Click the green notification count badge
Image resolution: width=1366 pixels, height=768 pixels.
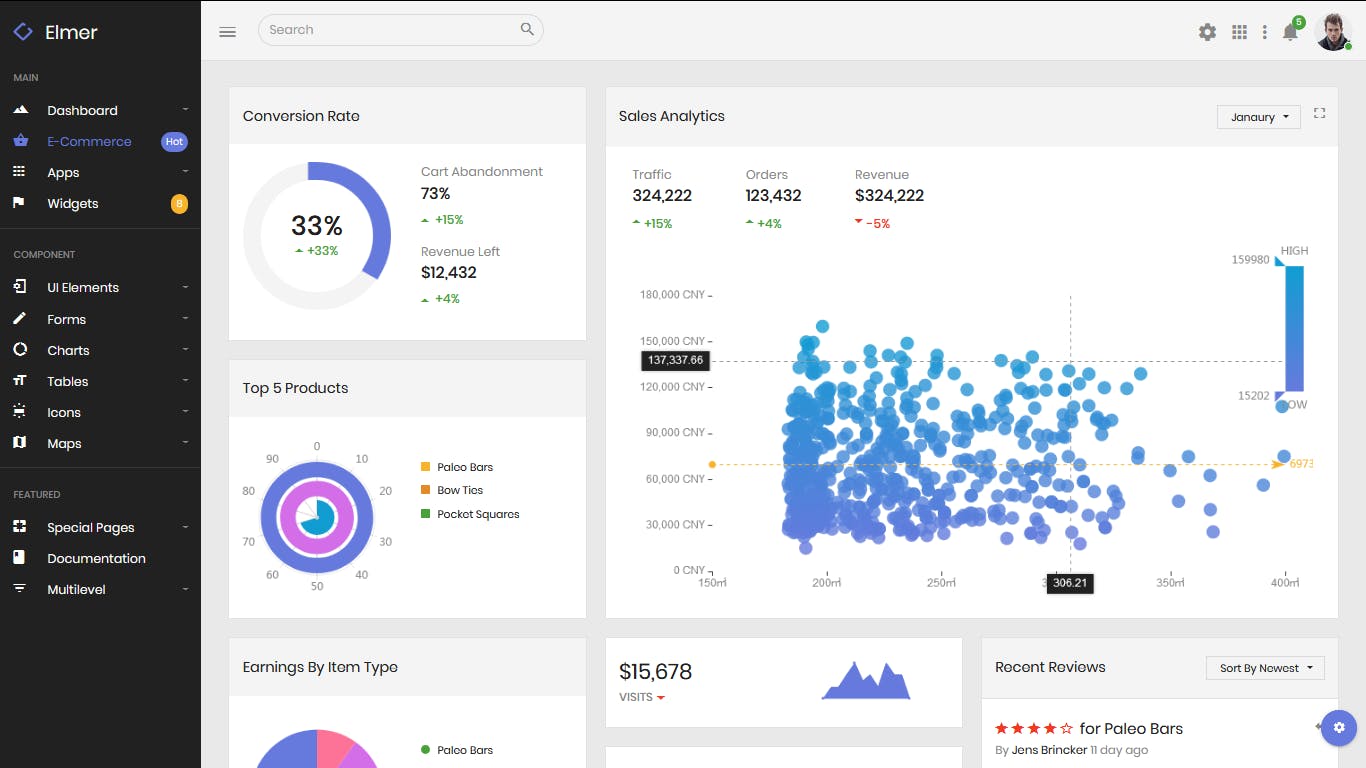(x=1298, y=22)
